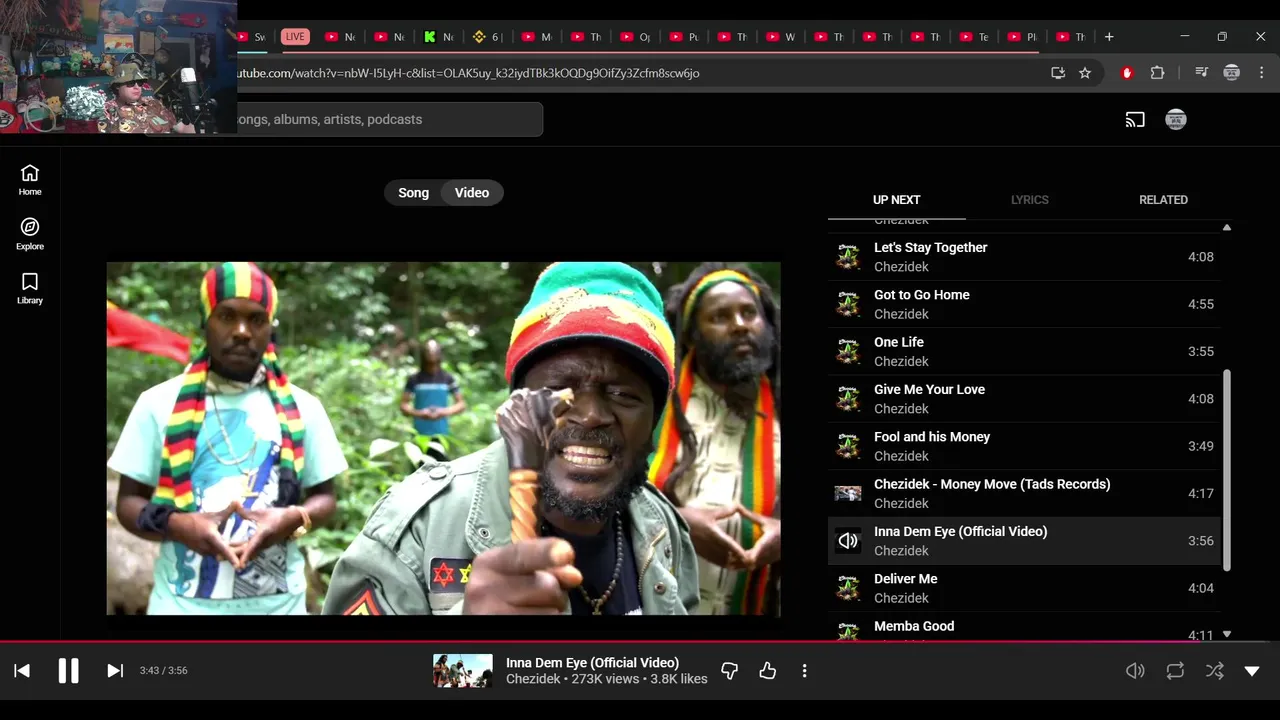
Task: Play Got to Go Home from queue
Action: (x=1024, y=304)
